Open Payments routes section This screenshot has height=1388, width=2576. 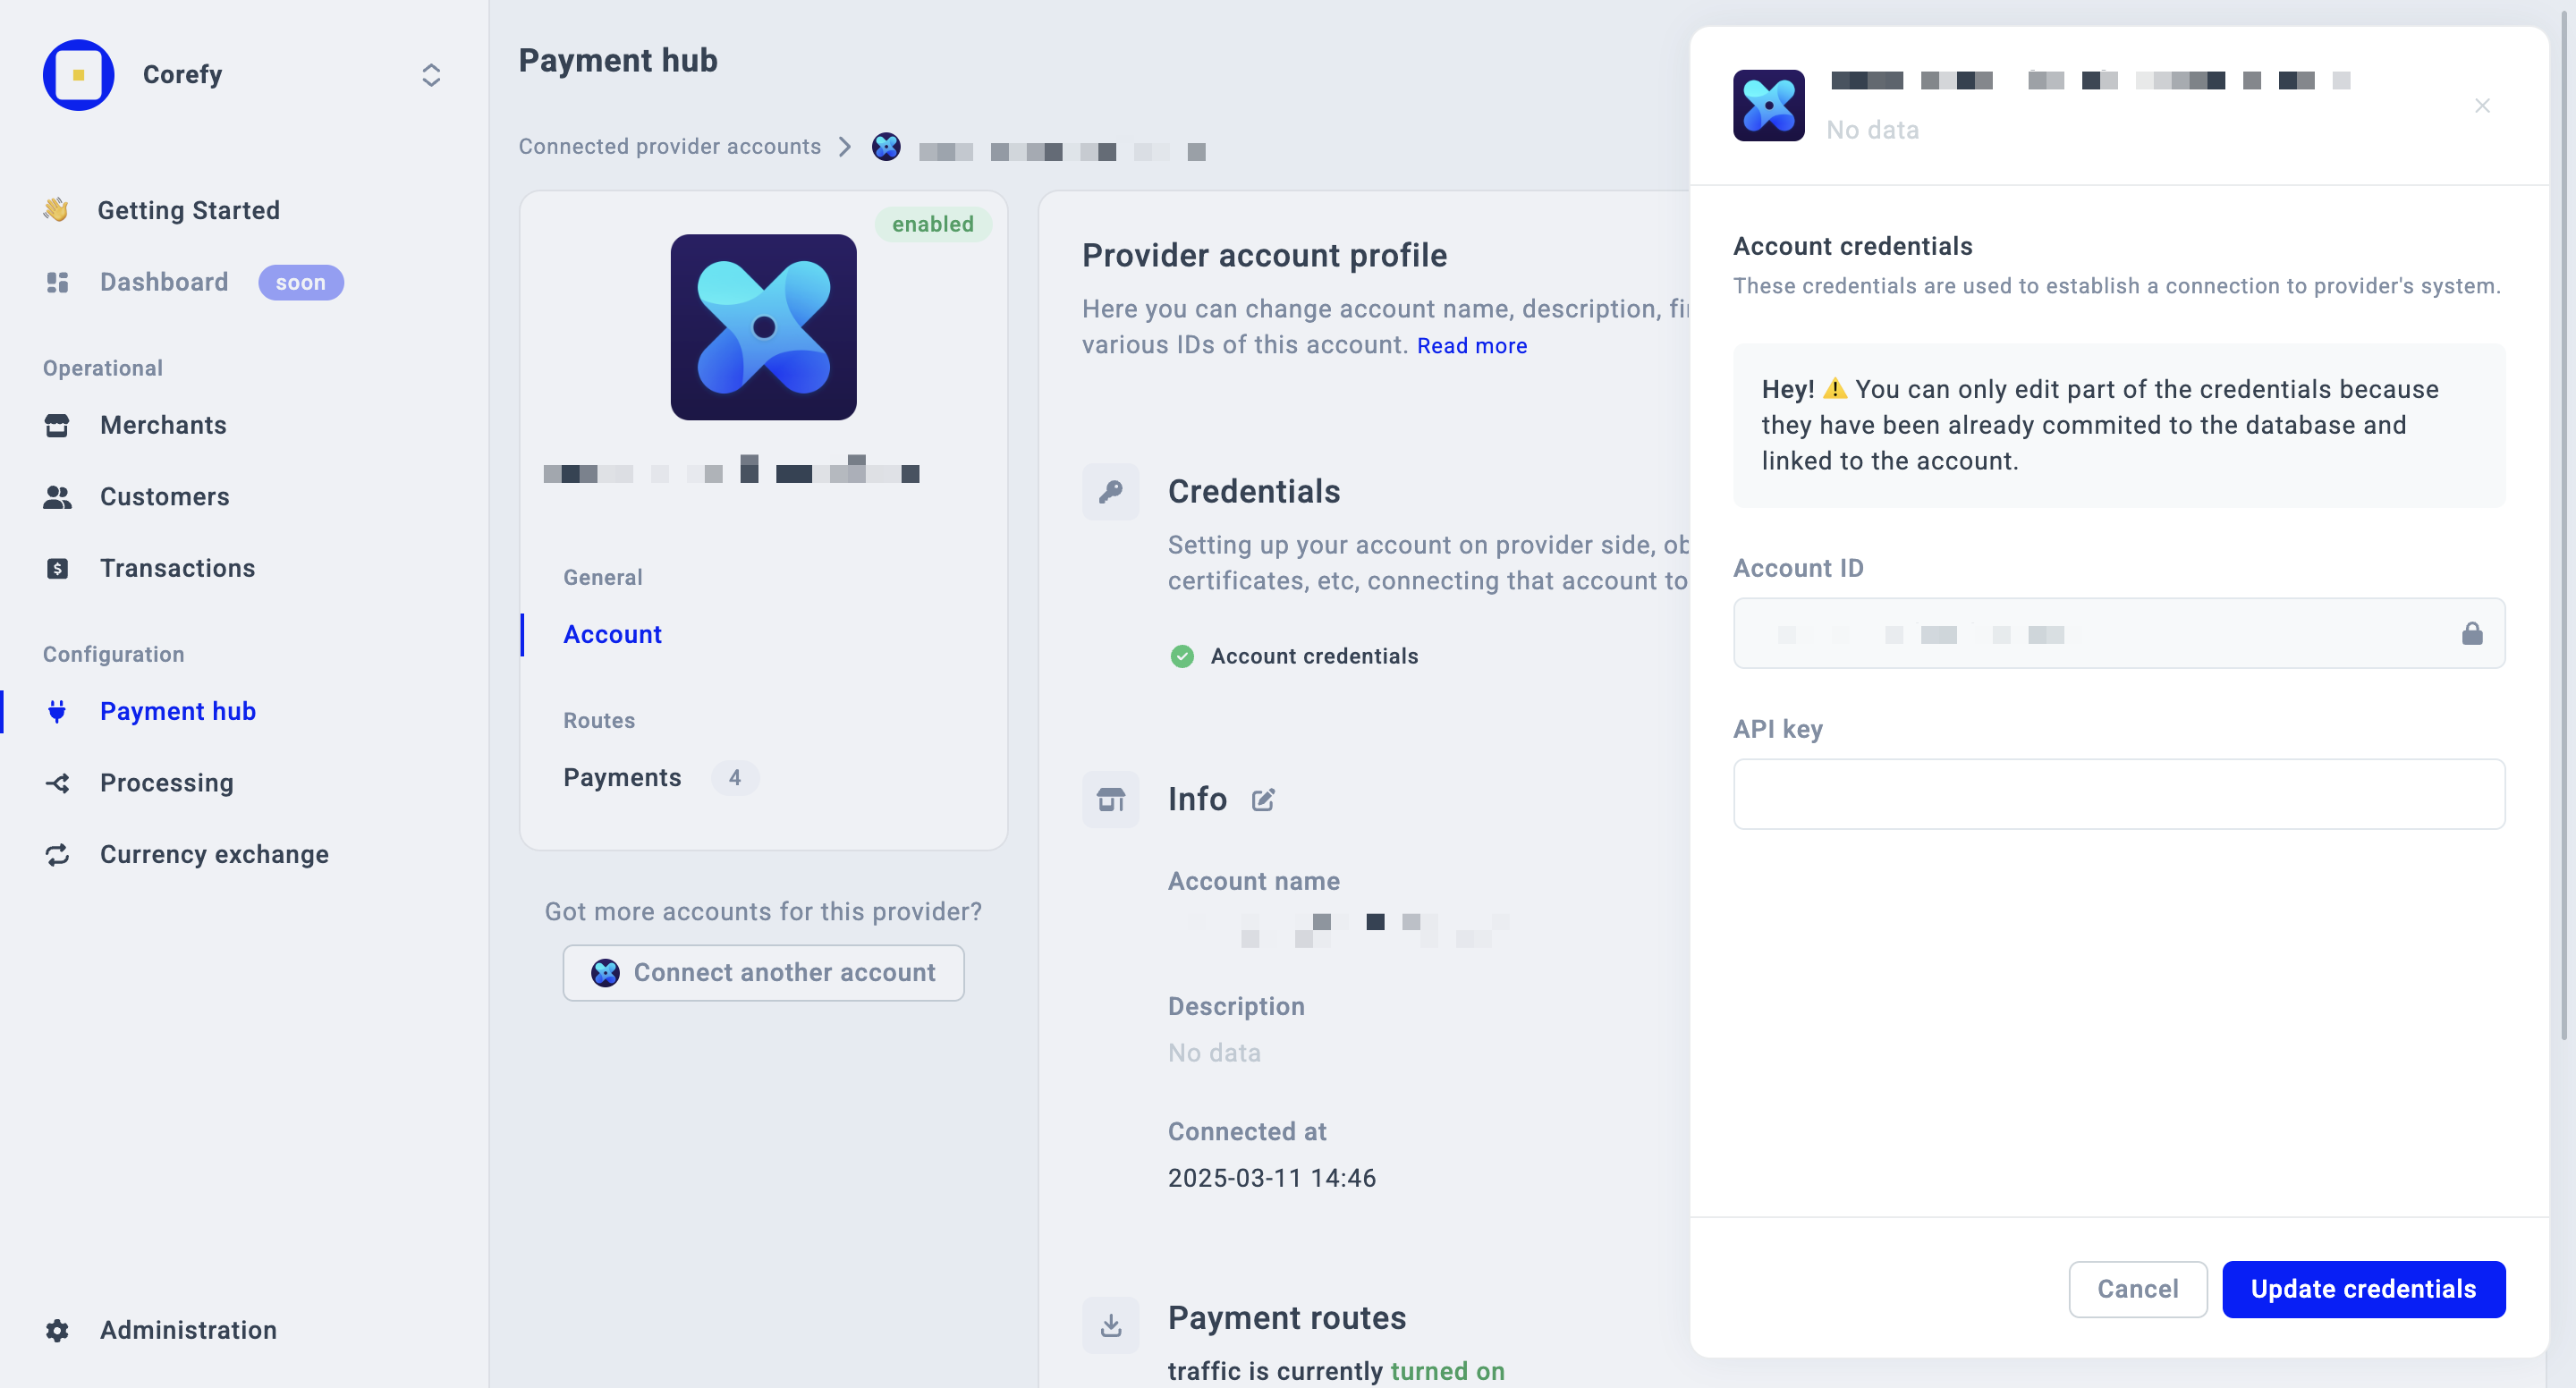622,777
